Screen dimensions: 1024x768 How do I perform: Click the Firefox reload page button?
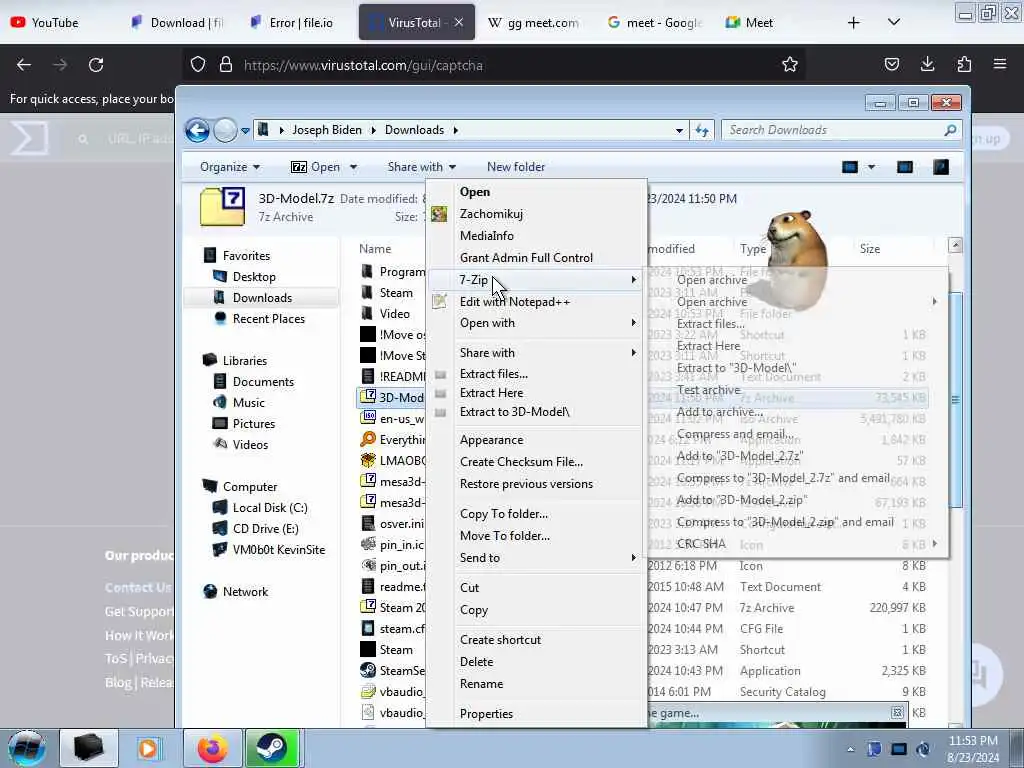[x=96, y=65]
